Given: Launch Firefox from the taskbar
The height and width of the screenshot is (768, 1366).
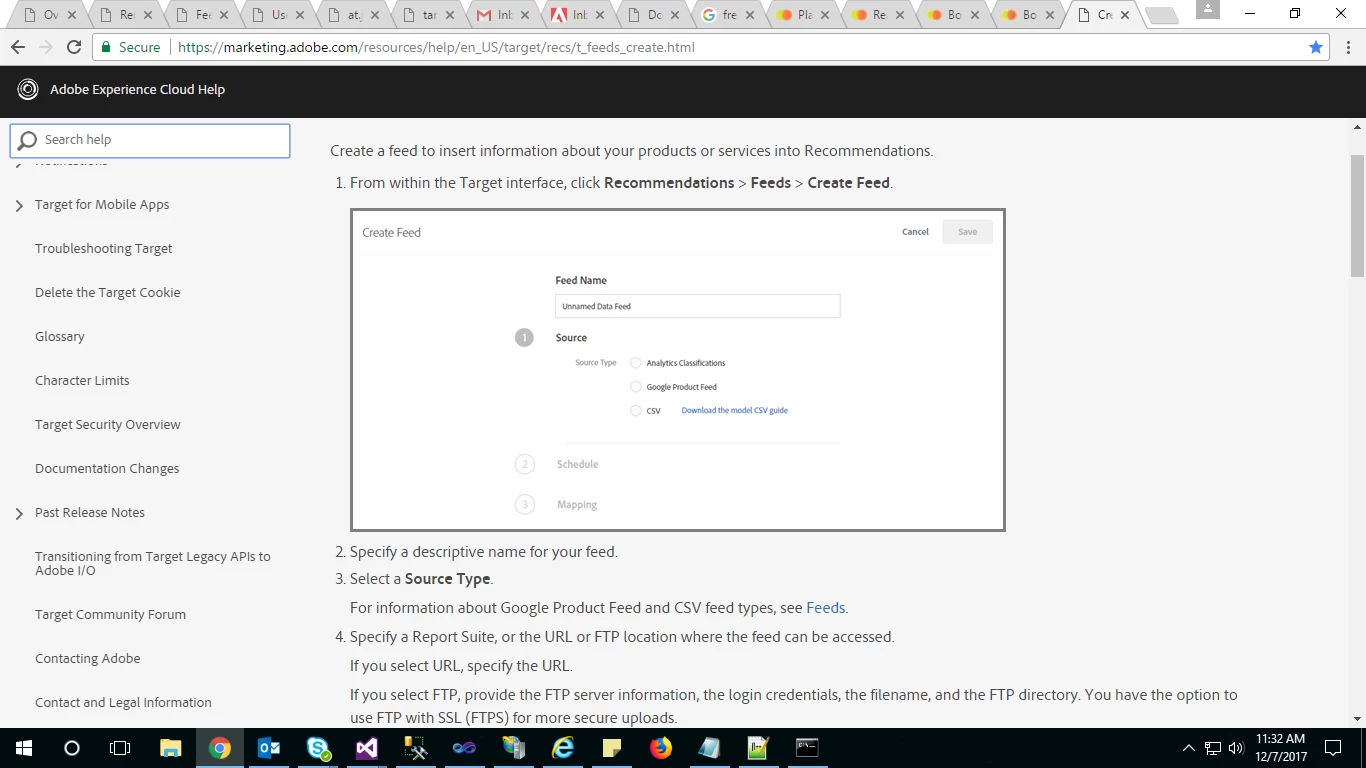Looking at the screenshot, I should click(660, 748).
